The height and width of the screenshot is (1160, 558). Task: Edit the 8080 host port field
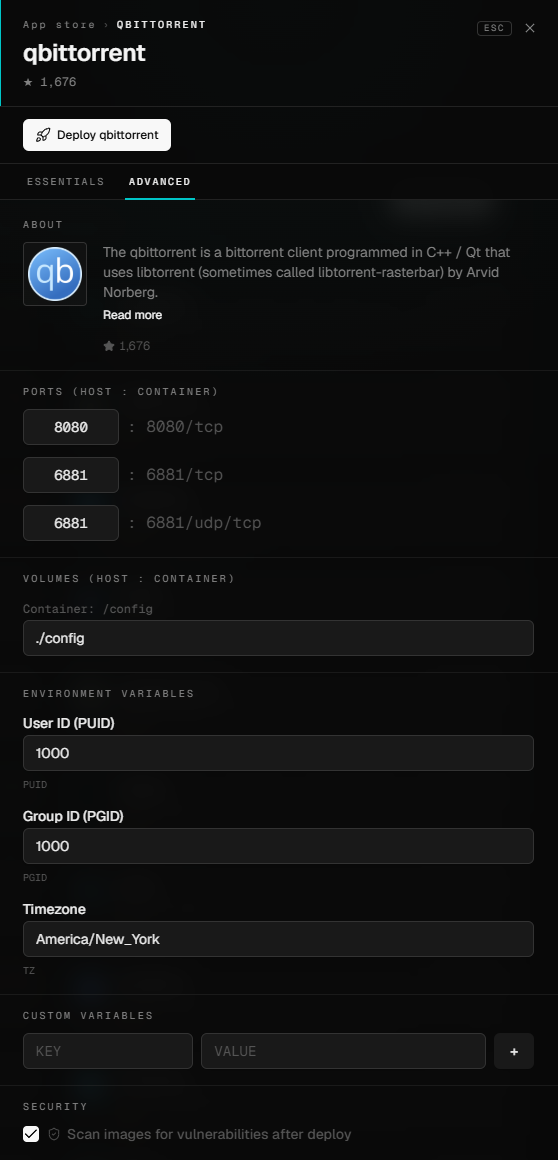(x=71, y=427)
